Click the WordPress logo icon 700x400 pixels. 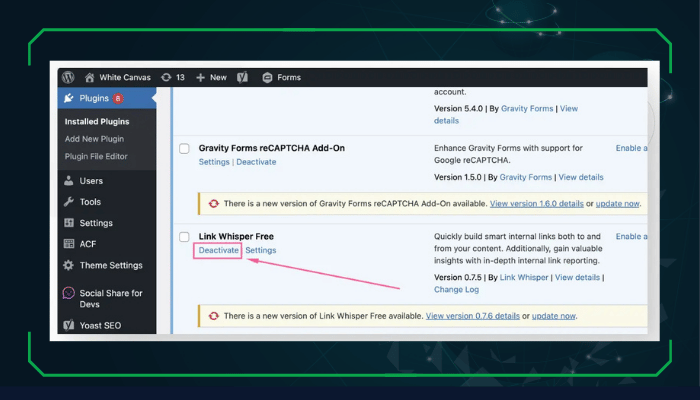point(68,77)
